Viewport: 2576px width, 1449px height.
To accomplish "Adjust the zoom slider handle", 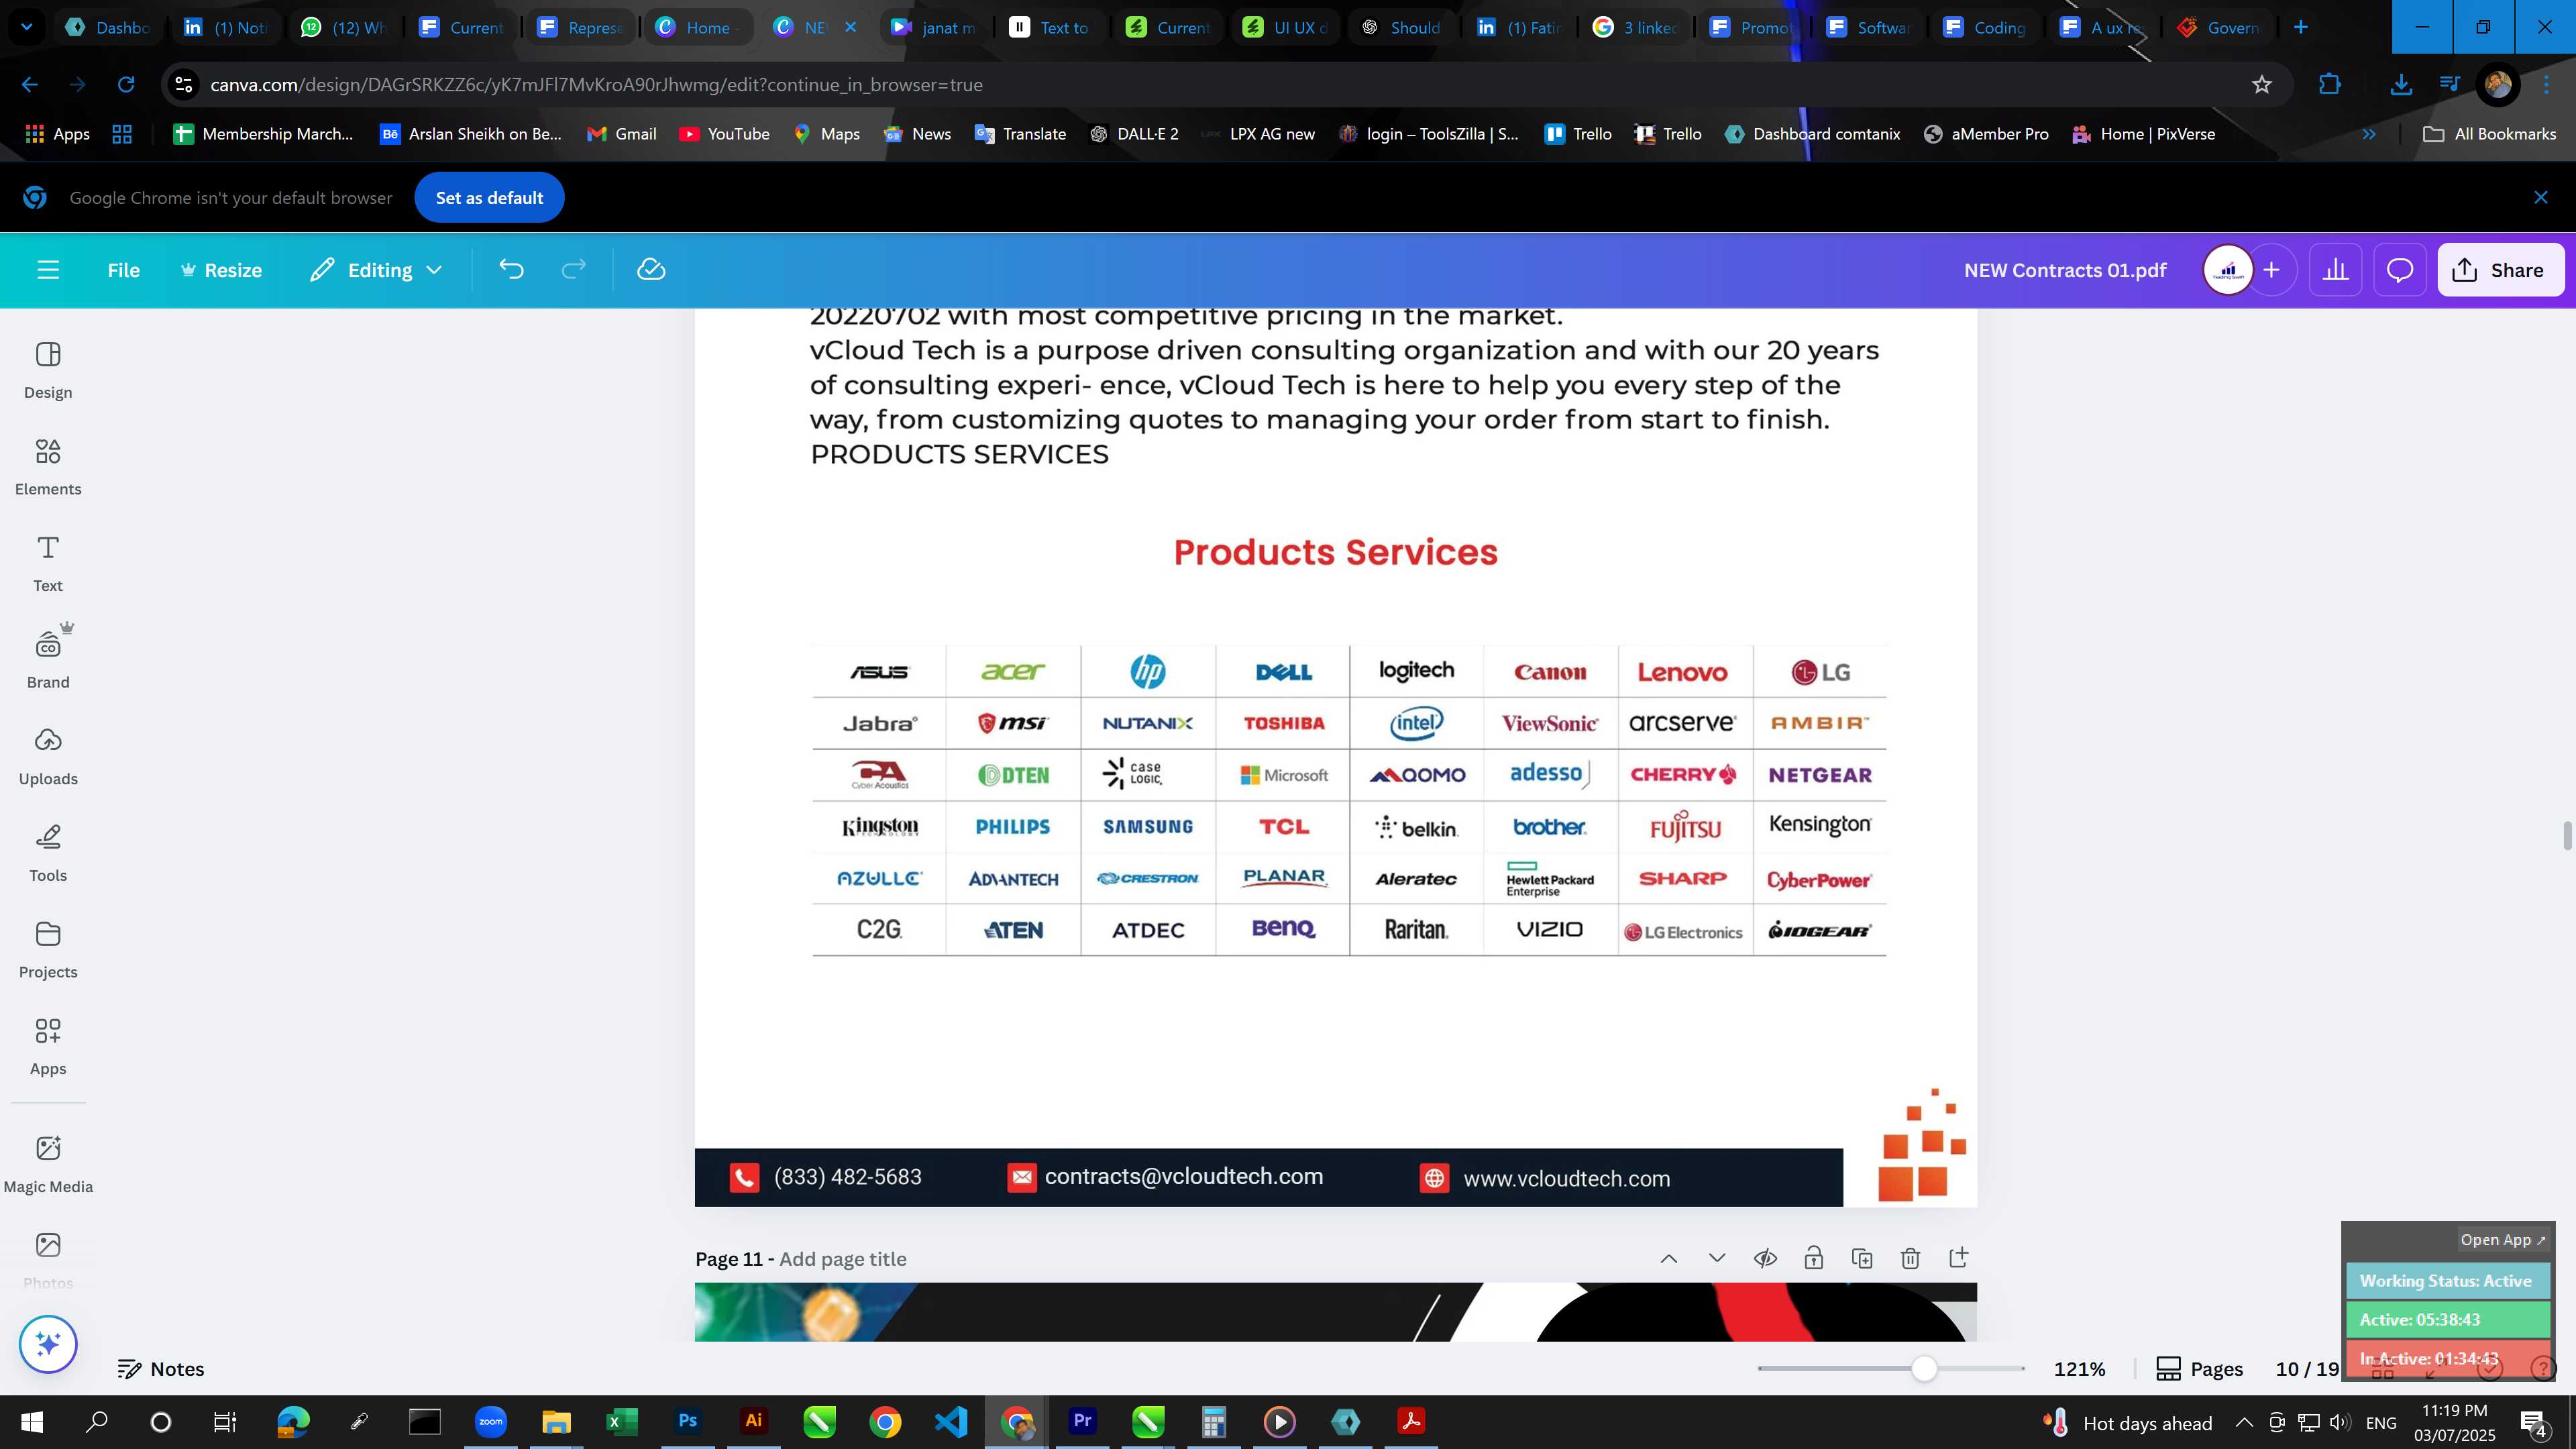I will (x=1924, y=1369).
